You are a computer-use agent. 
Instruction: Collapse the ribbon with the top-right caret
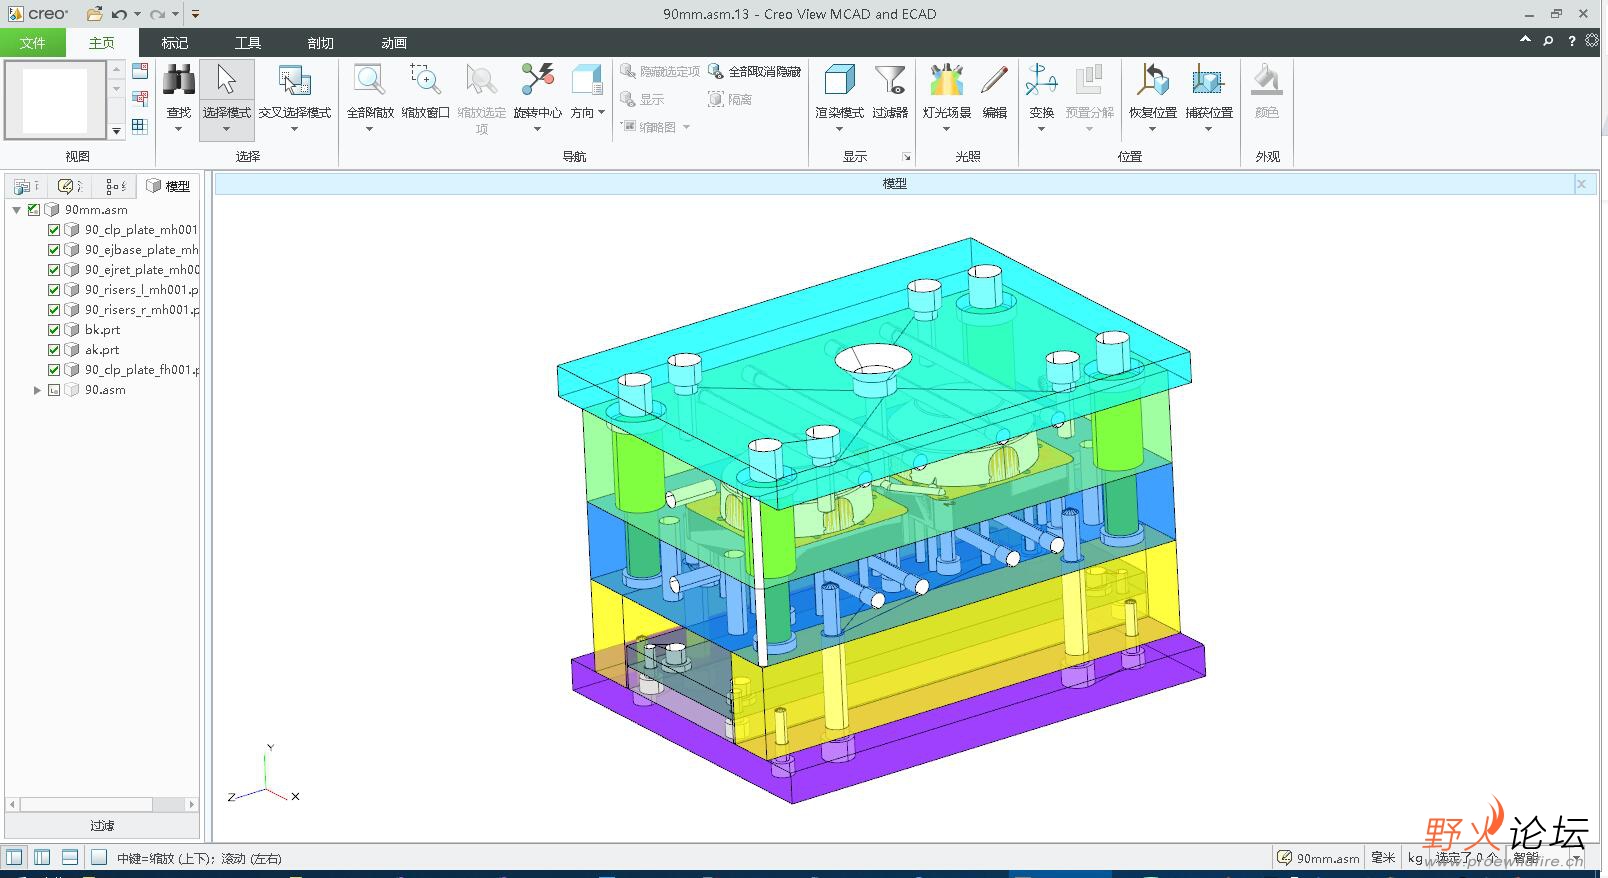coord(1525,40)
